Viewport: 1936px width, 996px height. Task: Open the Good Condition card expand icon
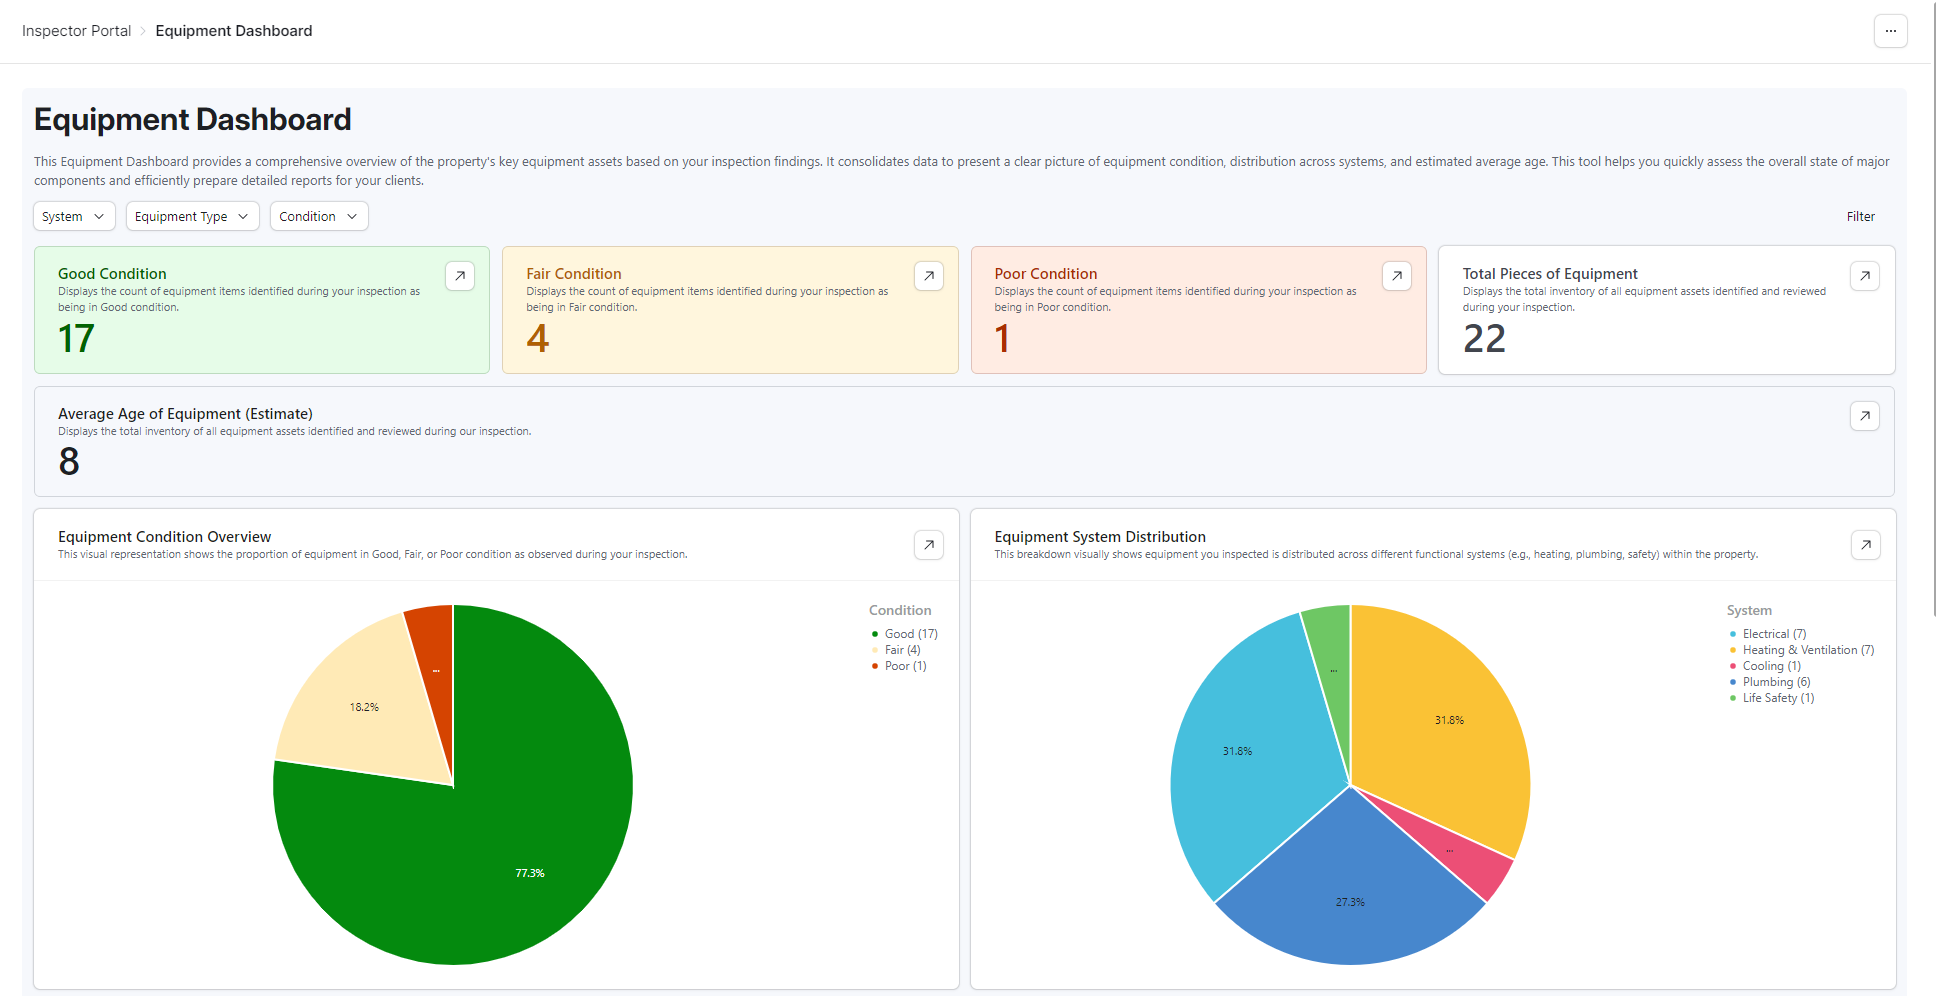click(x=460, y=276)
